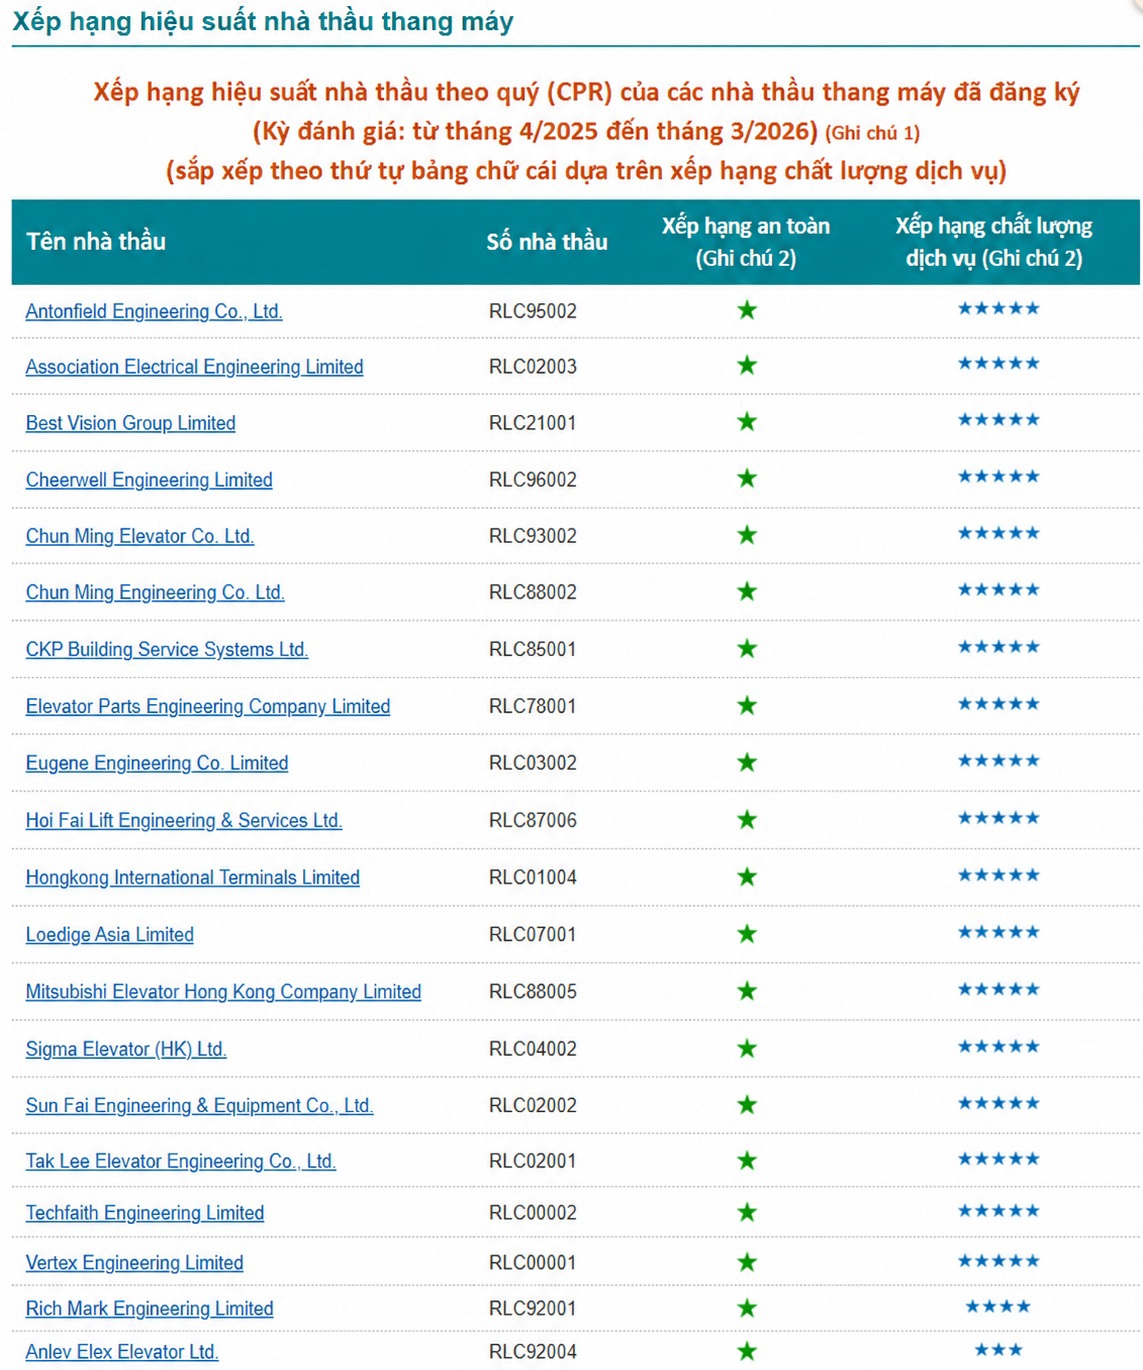This screenshot has width=1143, height=1370.
Task: Click five-star service rating for Hoi Fai Lift
Action: (x=999, y=817)
